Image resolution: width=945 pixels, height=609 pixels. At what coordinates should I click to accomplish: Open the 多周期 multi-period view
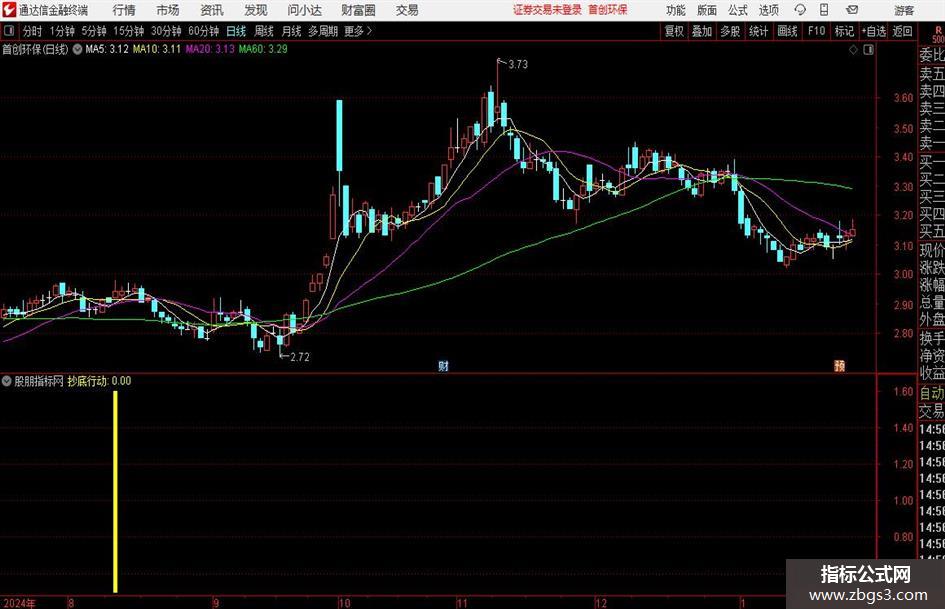click(x=323, y=31)
